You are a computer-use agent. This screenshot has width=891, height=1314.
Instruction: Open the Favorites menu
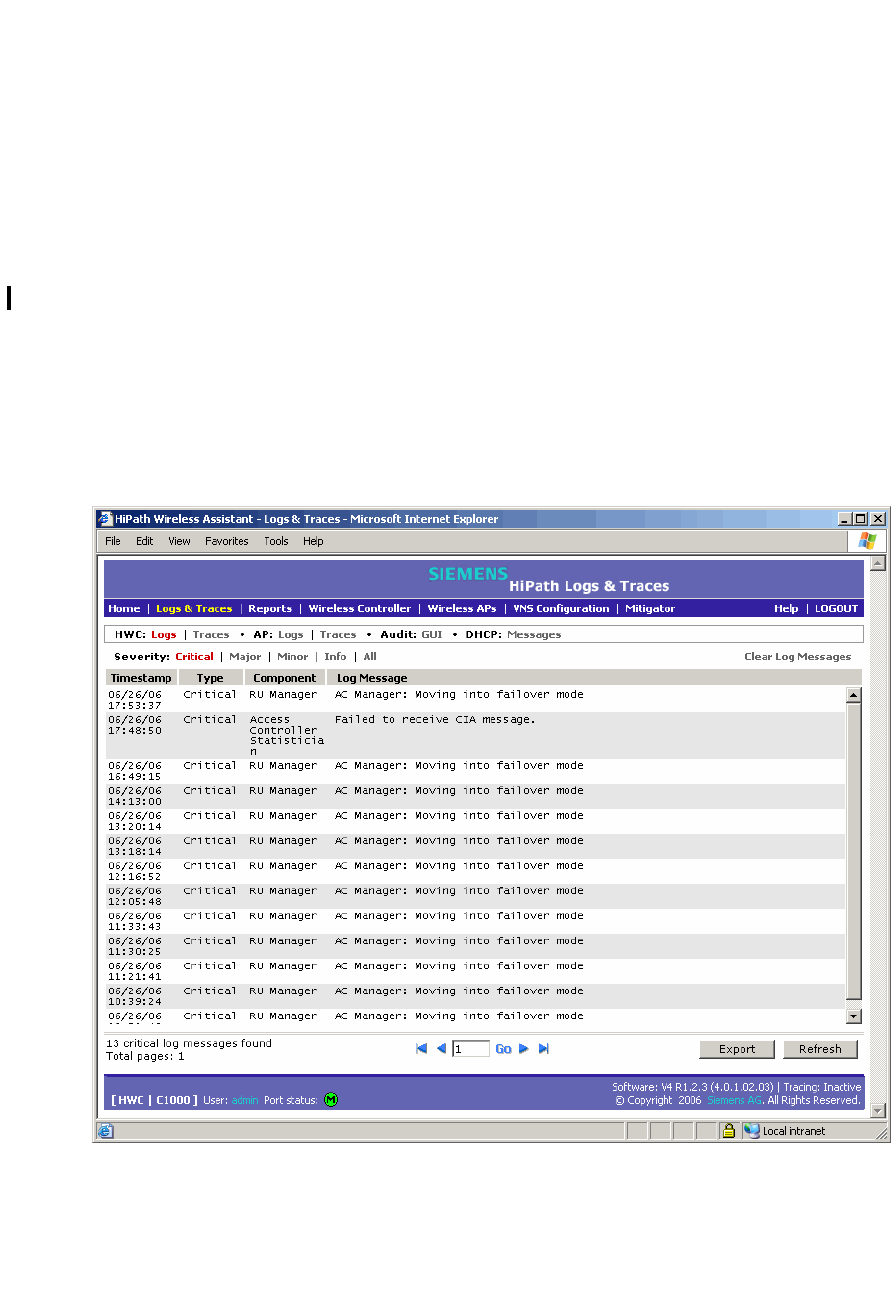point(227,541)
